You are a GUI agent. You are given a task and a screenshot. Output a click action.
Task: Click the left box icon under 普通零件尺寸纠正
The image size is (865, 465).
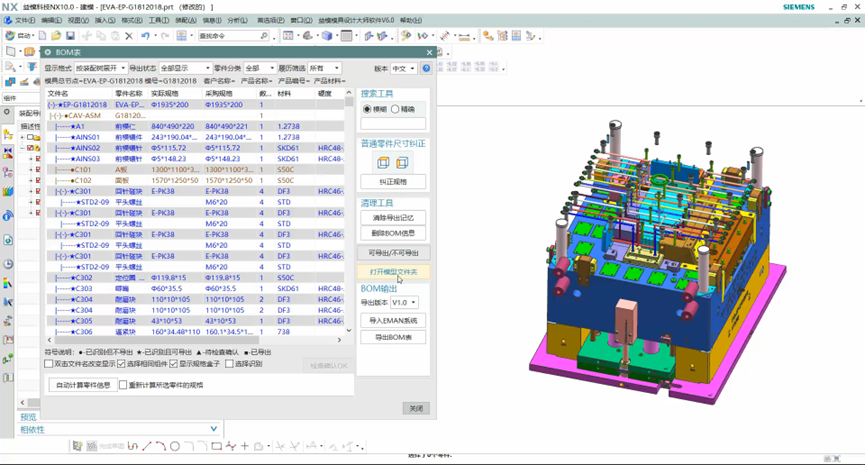pyautogui.click(x=382, y=163)
